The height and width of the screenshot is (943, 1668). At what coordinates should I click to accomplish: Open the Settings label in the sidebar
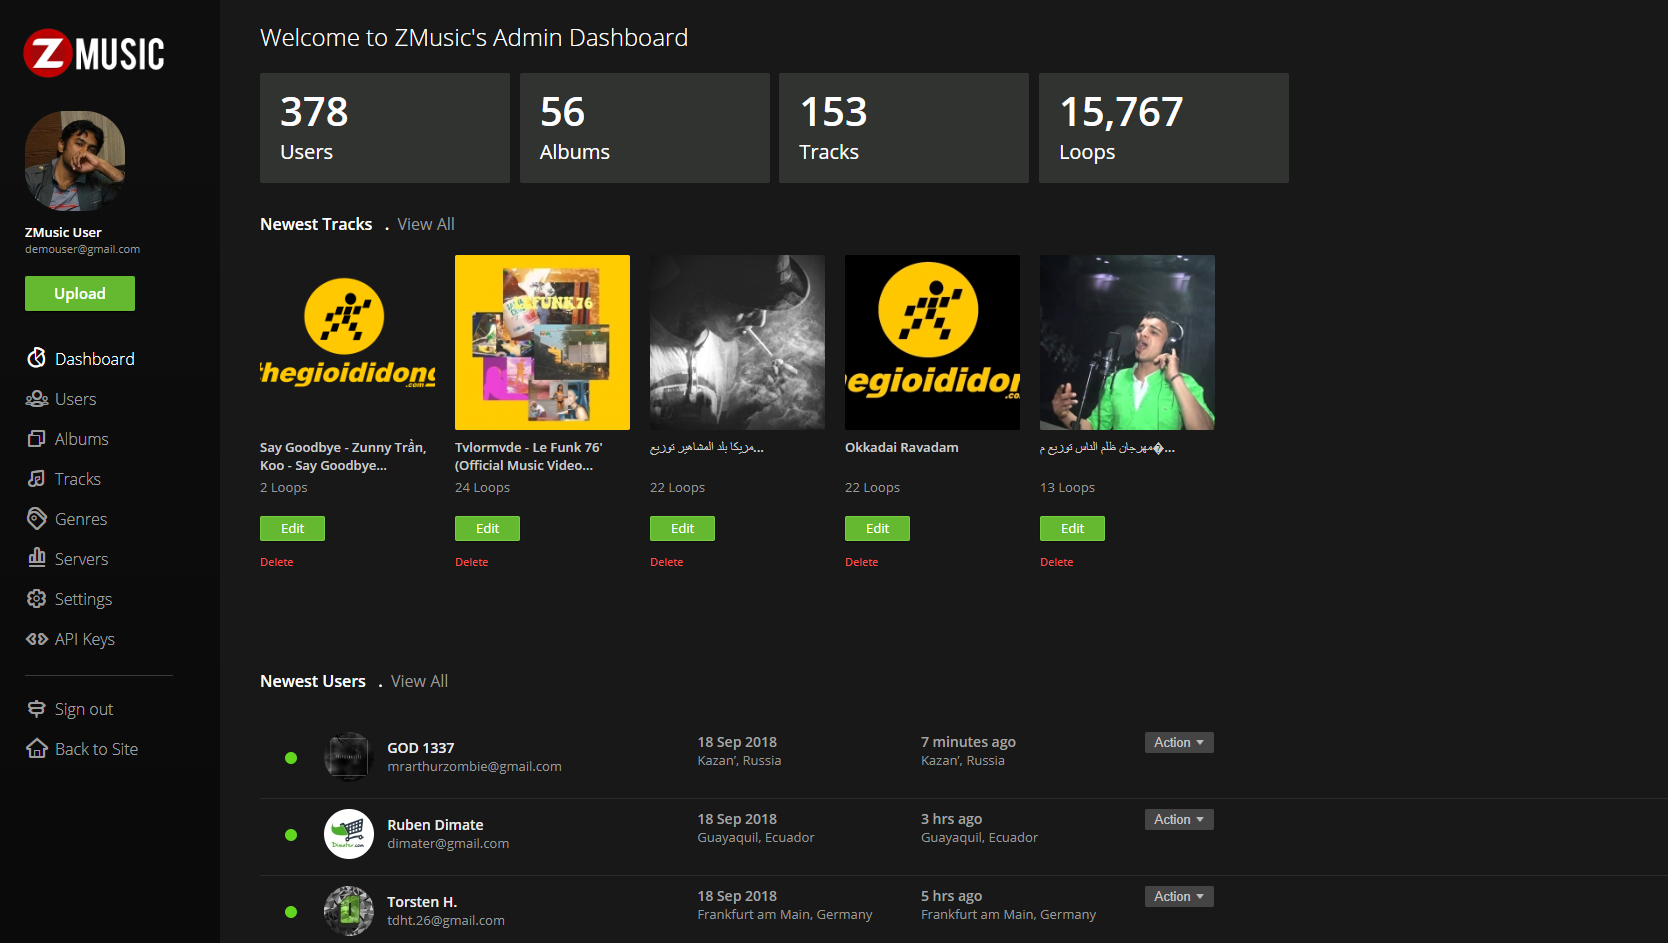pyautogui.click(x=84, y=599)
